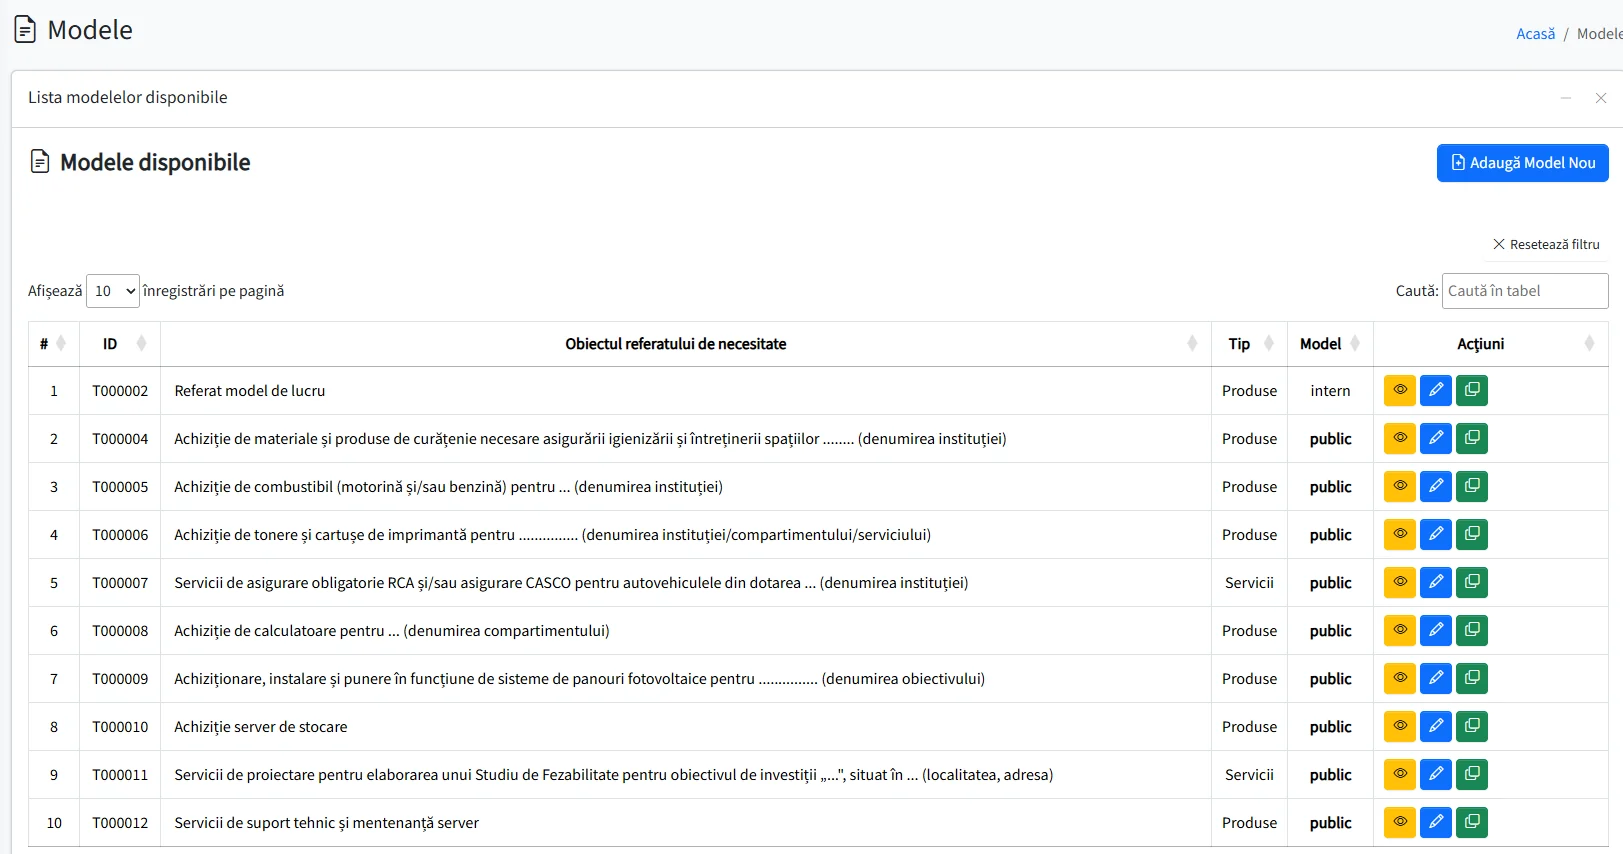Click Achiziție de calculatoare pentru row text
This screenshot has width=1623, height=854.
[x=392, y=631]
